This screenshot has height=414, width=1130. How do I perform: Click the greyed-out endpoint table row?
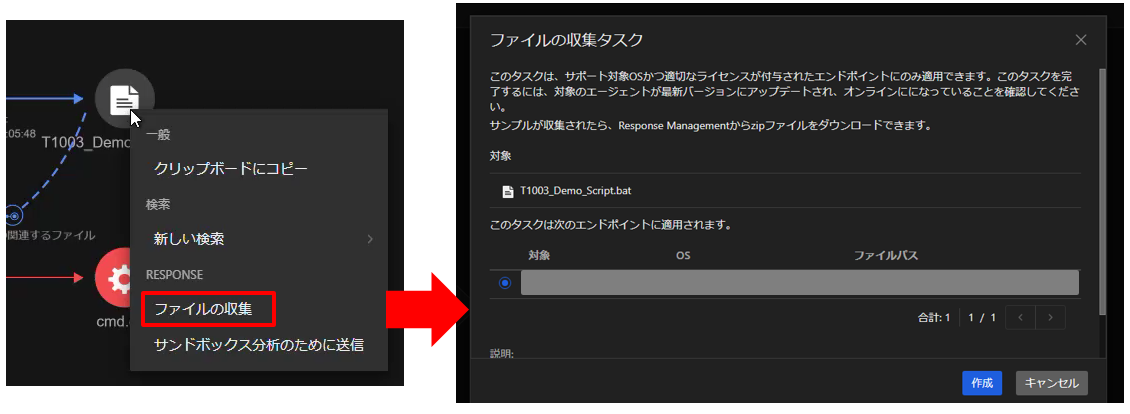[799, 283]
